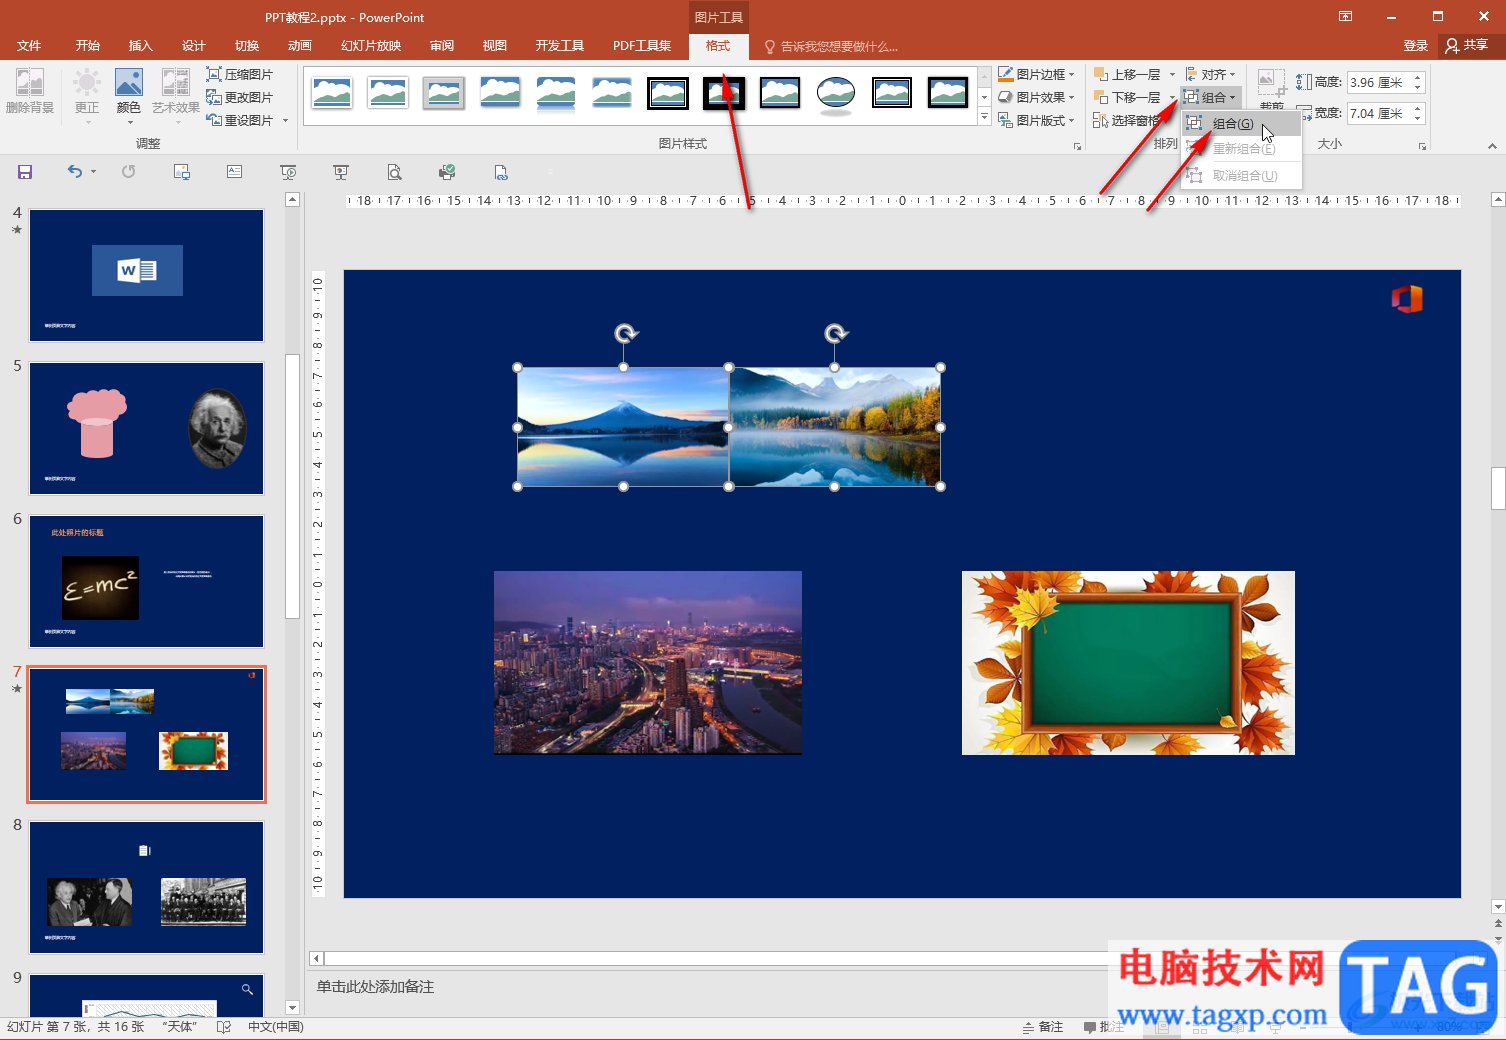Click the Height (高度) input field
Viewport: 1506px width, 1040px height.
[x=1378, y=82]
